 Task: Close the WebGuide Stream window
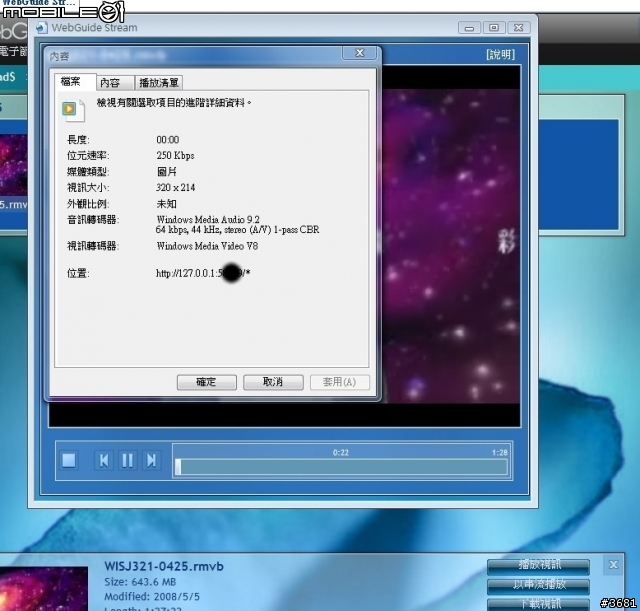pyautogui.click(x=518, y=27)
